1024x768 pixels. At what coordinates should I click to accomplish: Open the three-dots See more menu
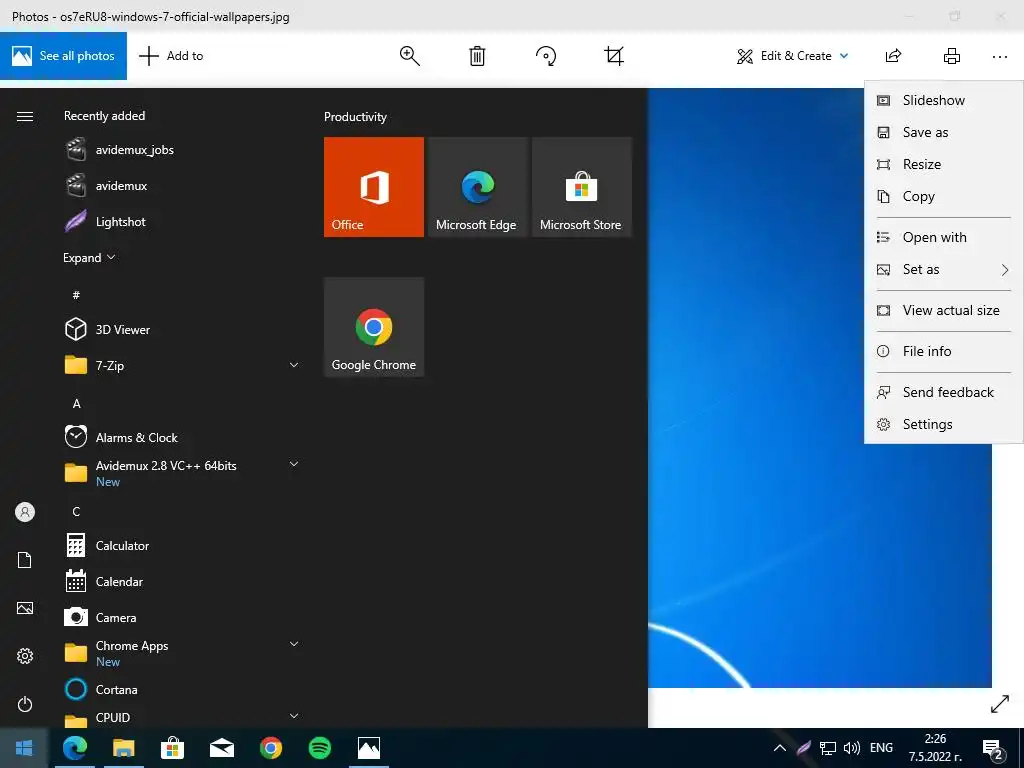[x=999, y=57]
